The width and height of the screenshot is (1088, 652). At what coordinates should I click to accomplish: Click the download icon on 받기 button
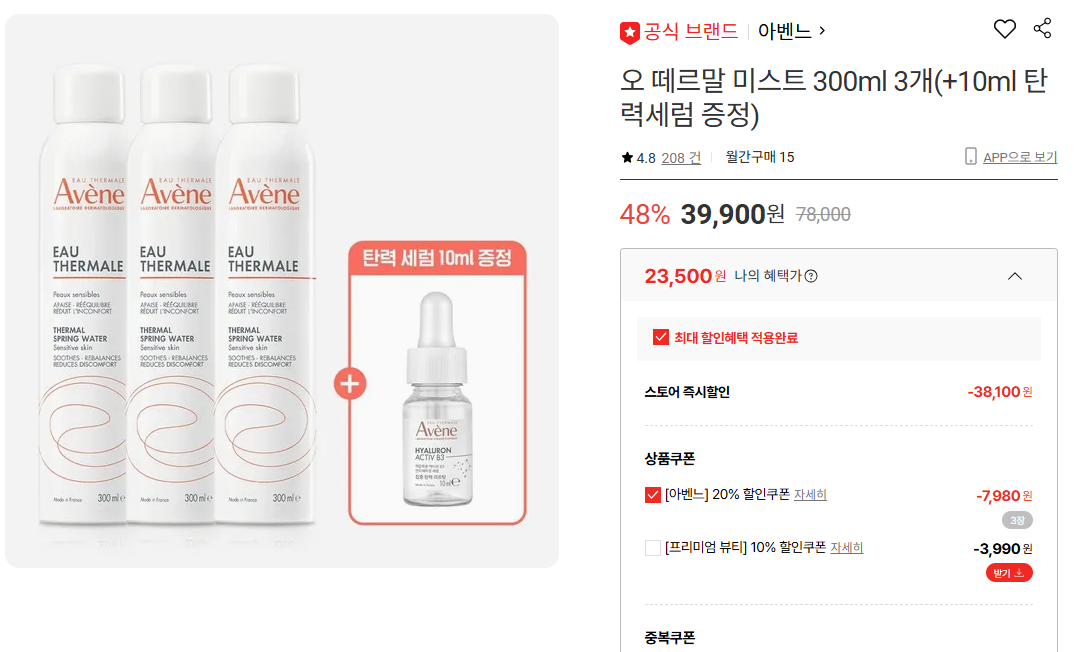(x=1019, y=573)
